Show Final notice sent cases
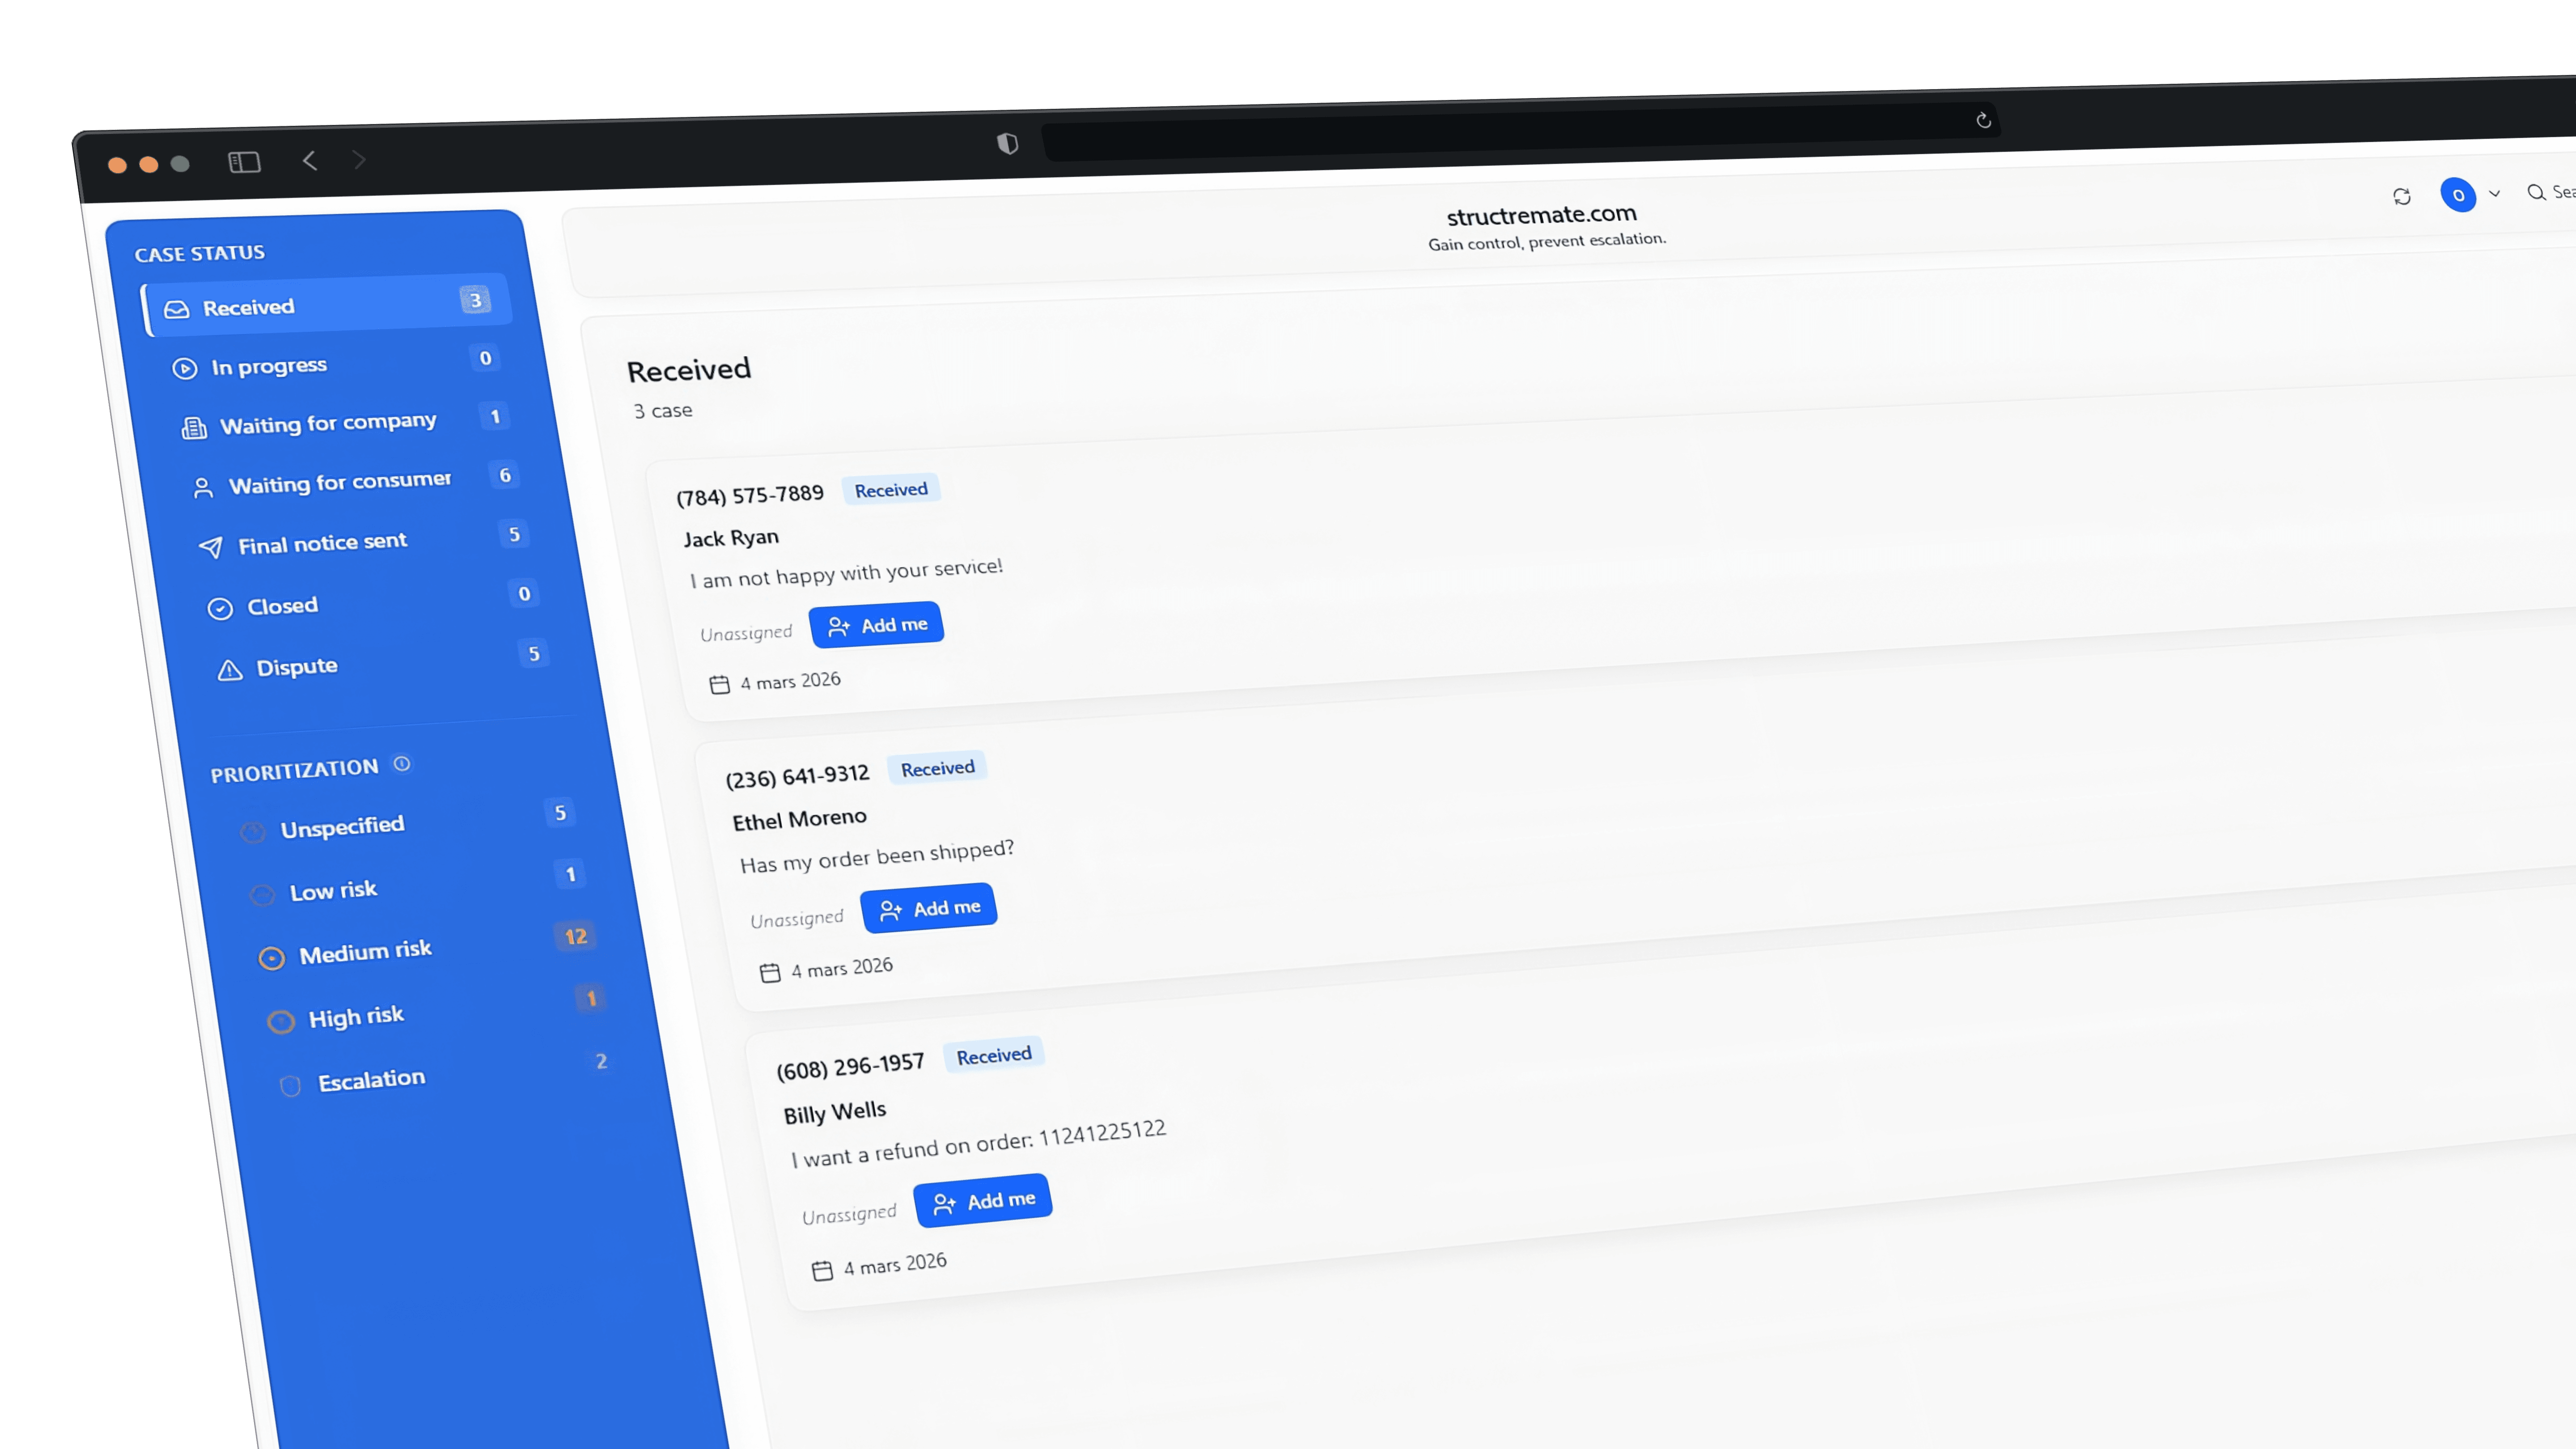The height and width of the screenshot is (1449, 2576). (322, 543)
